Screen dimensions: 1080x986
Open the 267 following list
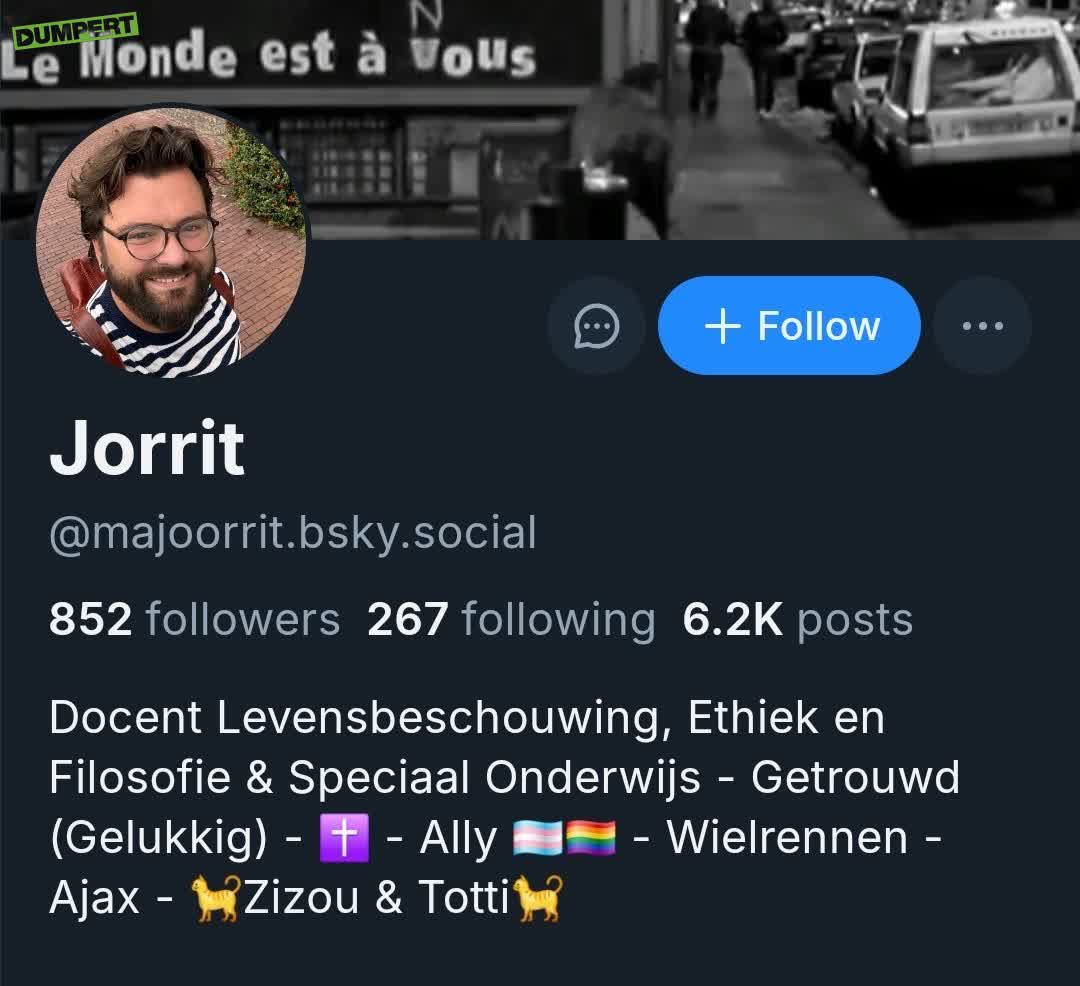point(510,619)
